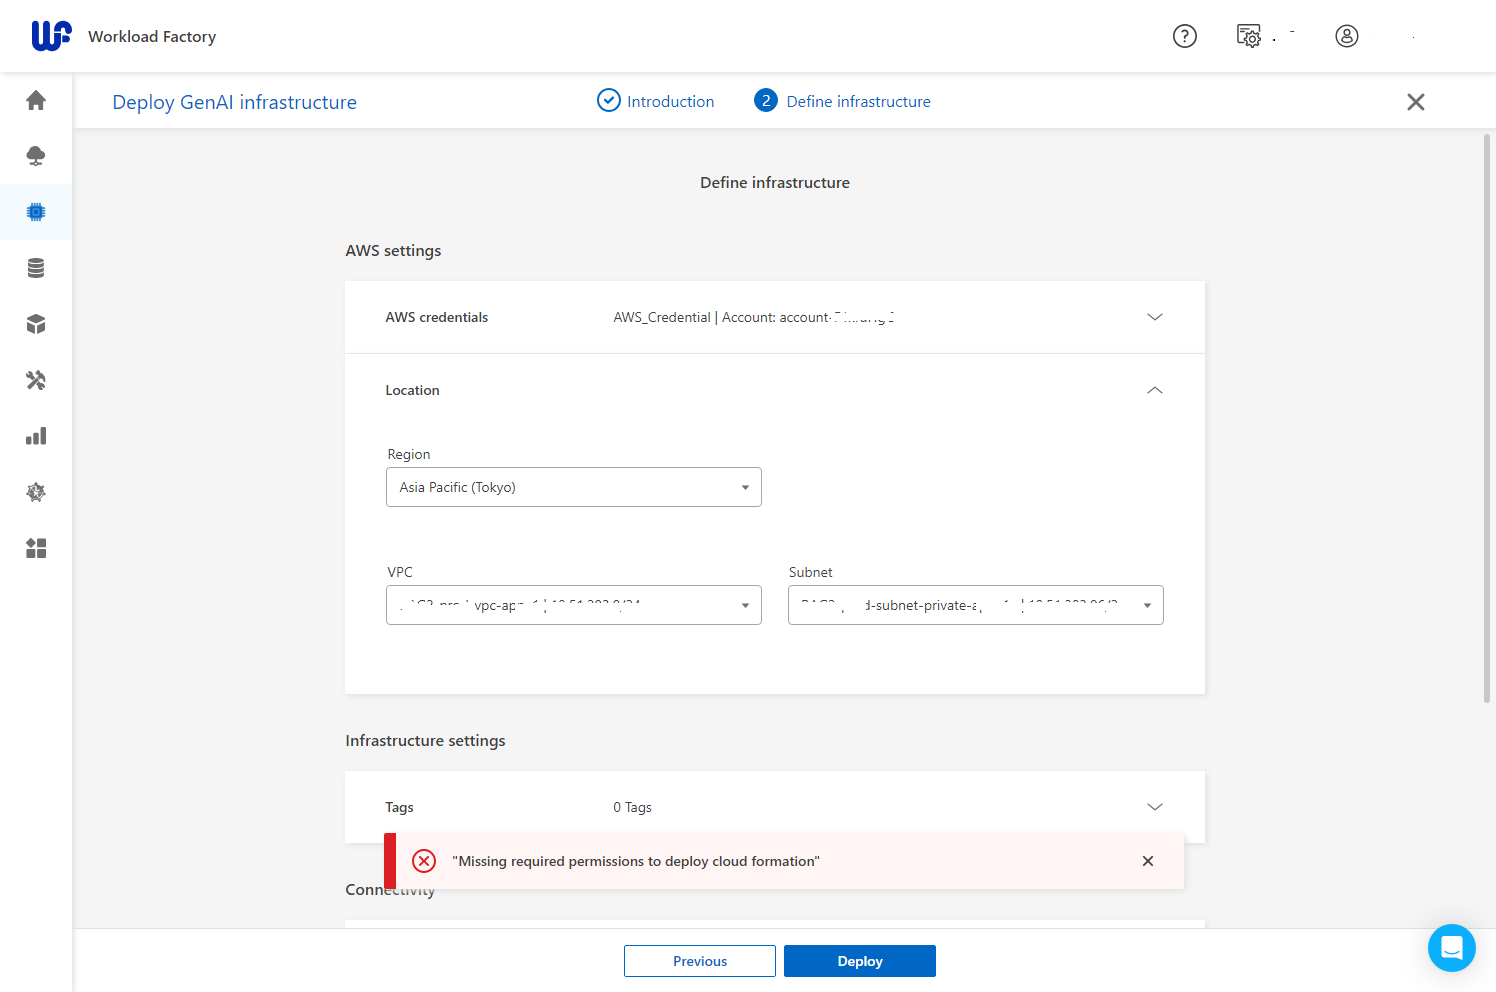Open the Home page from the sidebar
This screenshot has height=992, width=1496.
(x=36, y=100)
